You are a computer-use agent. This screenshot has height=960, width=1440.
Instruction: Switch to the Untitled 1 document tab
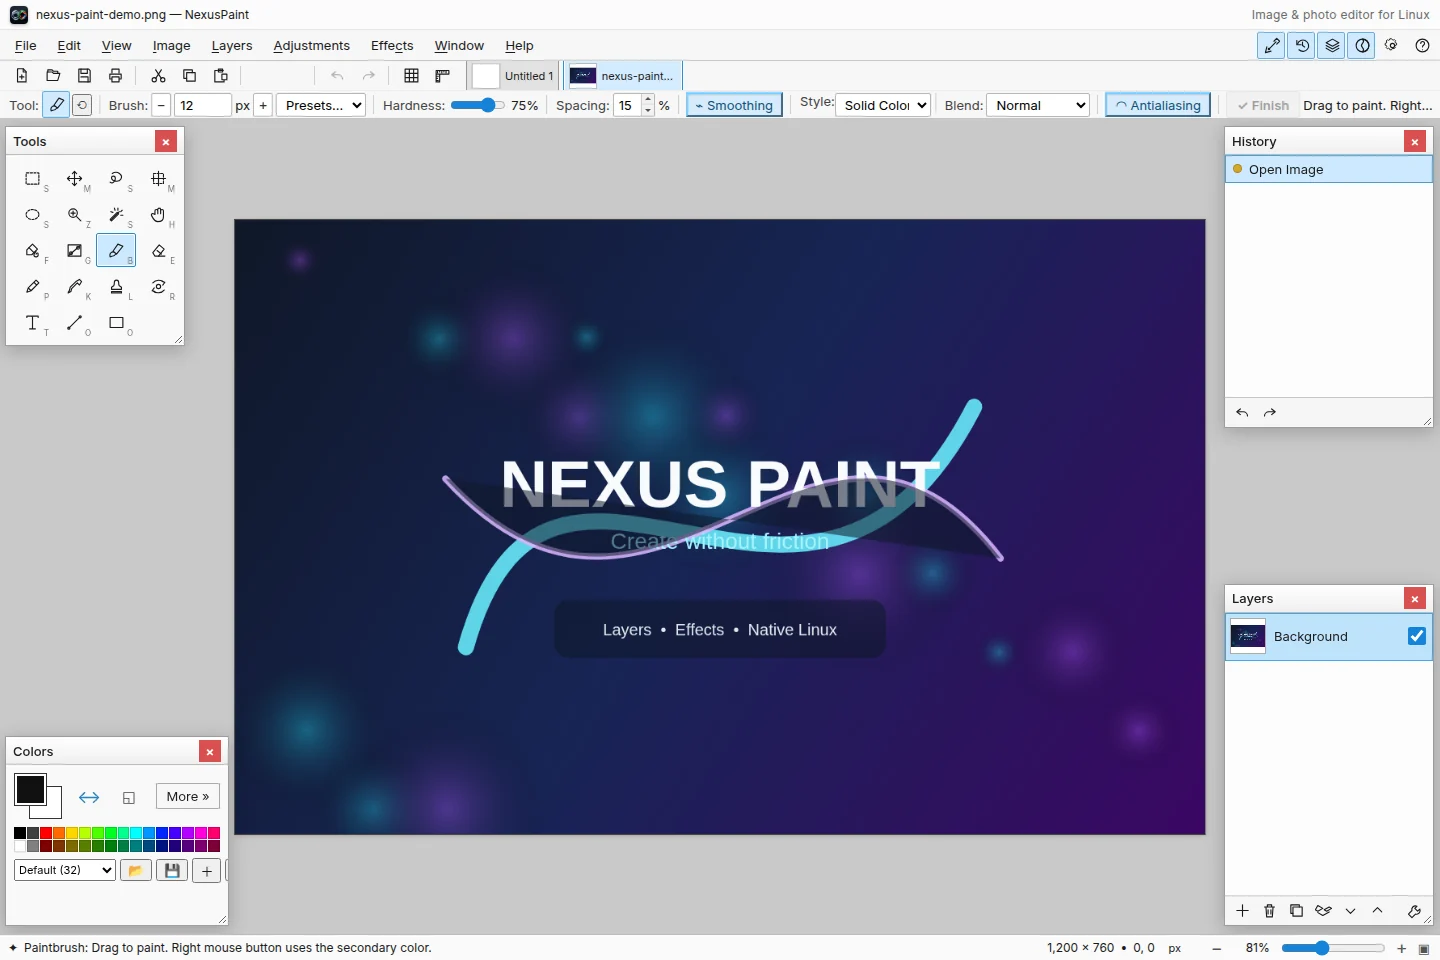click(x=515, y=76)
